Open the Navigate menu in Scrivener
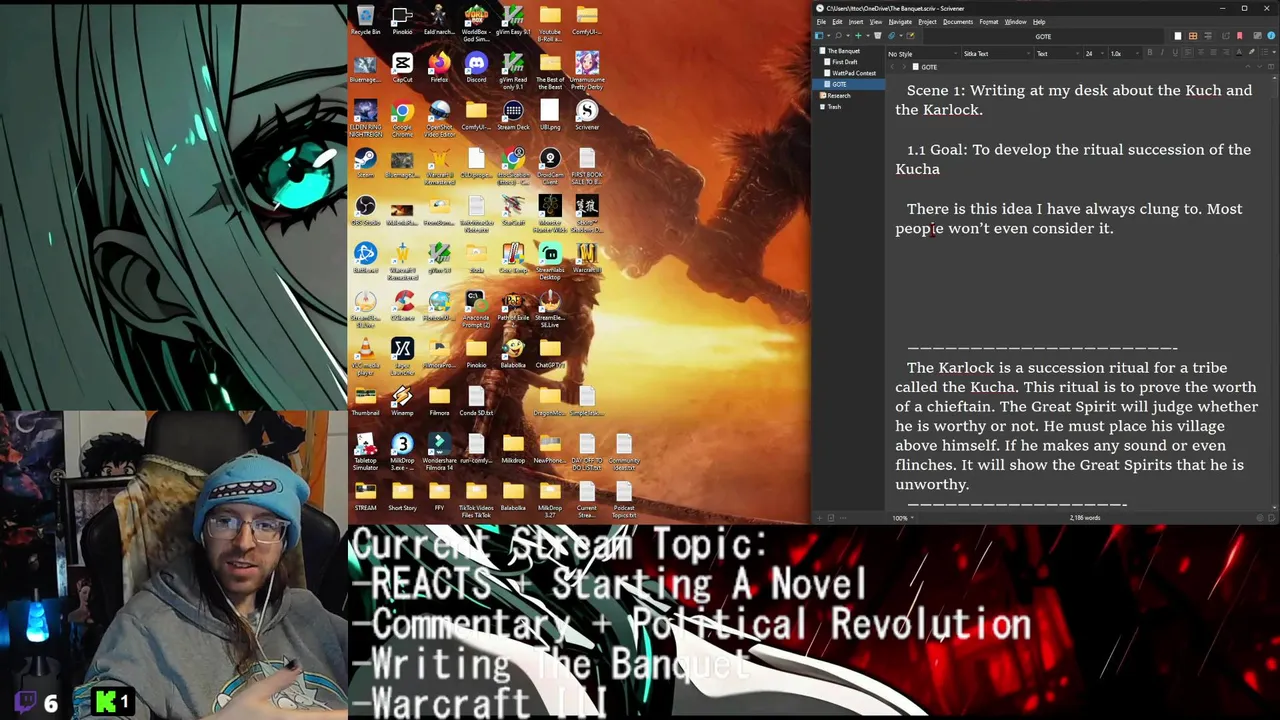The width and height of the screenshot is (1280, 720). click(900, 22)
